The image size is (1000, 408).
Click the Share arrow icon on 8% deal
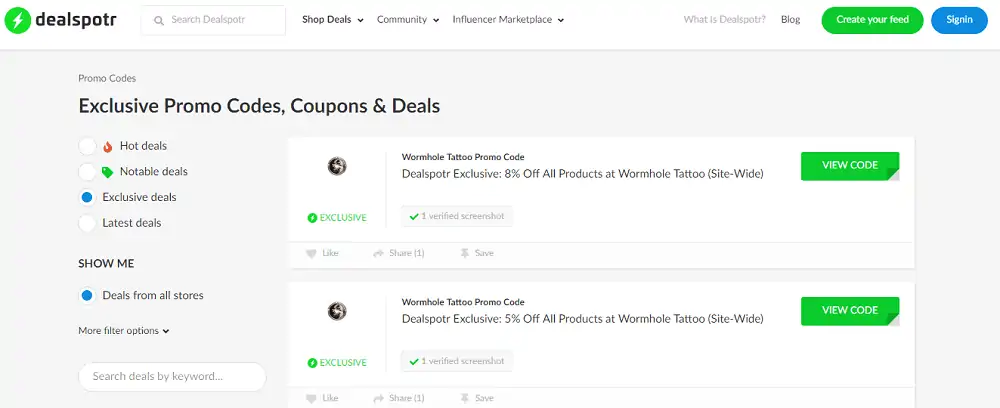point(378,253)
